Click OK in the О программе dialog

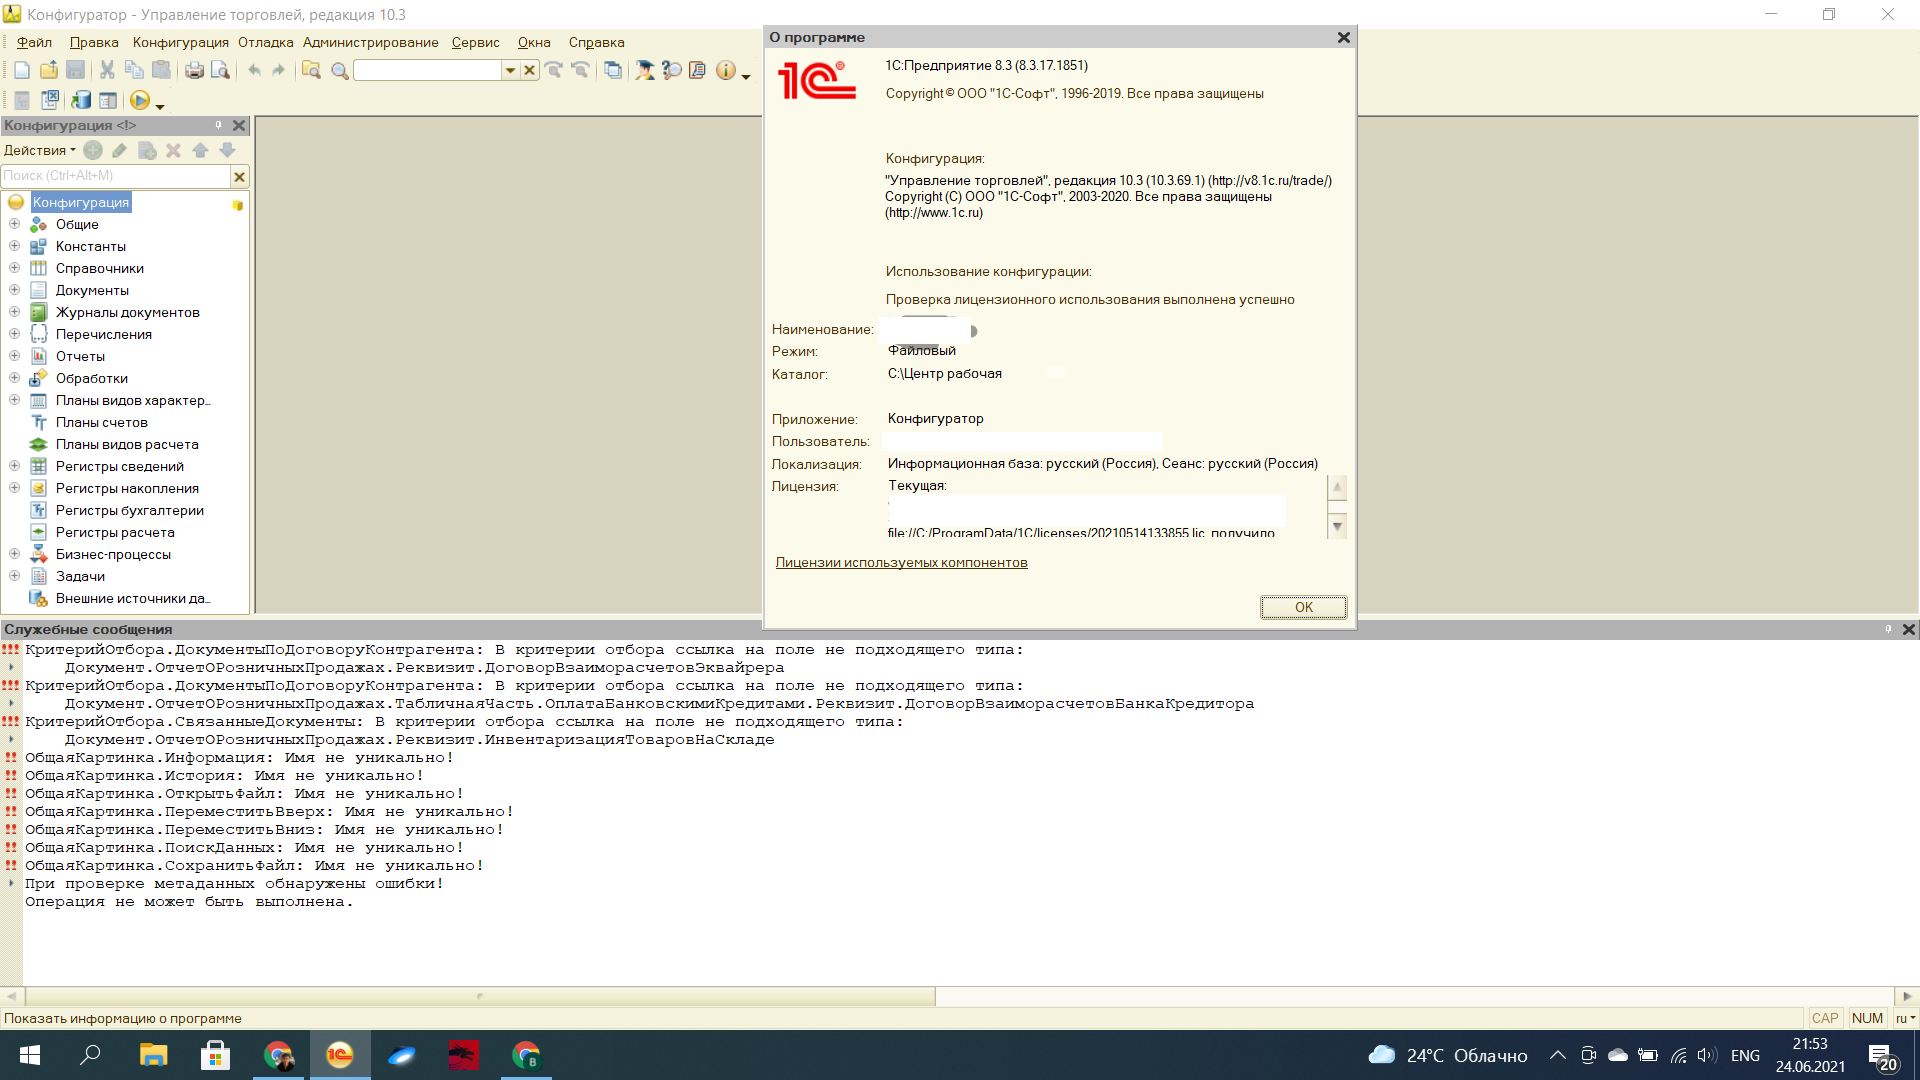coord(1303,607)
